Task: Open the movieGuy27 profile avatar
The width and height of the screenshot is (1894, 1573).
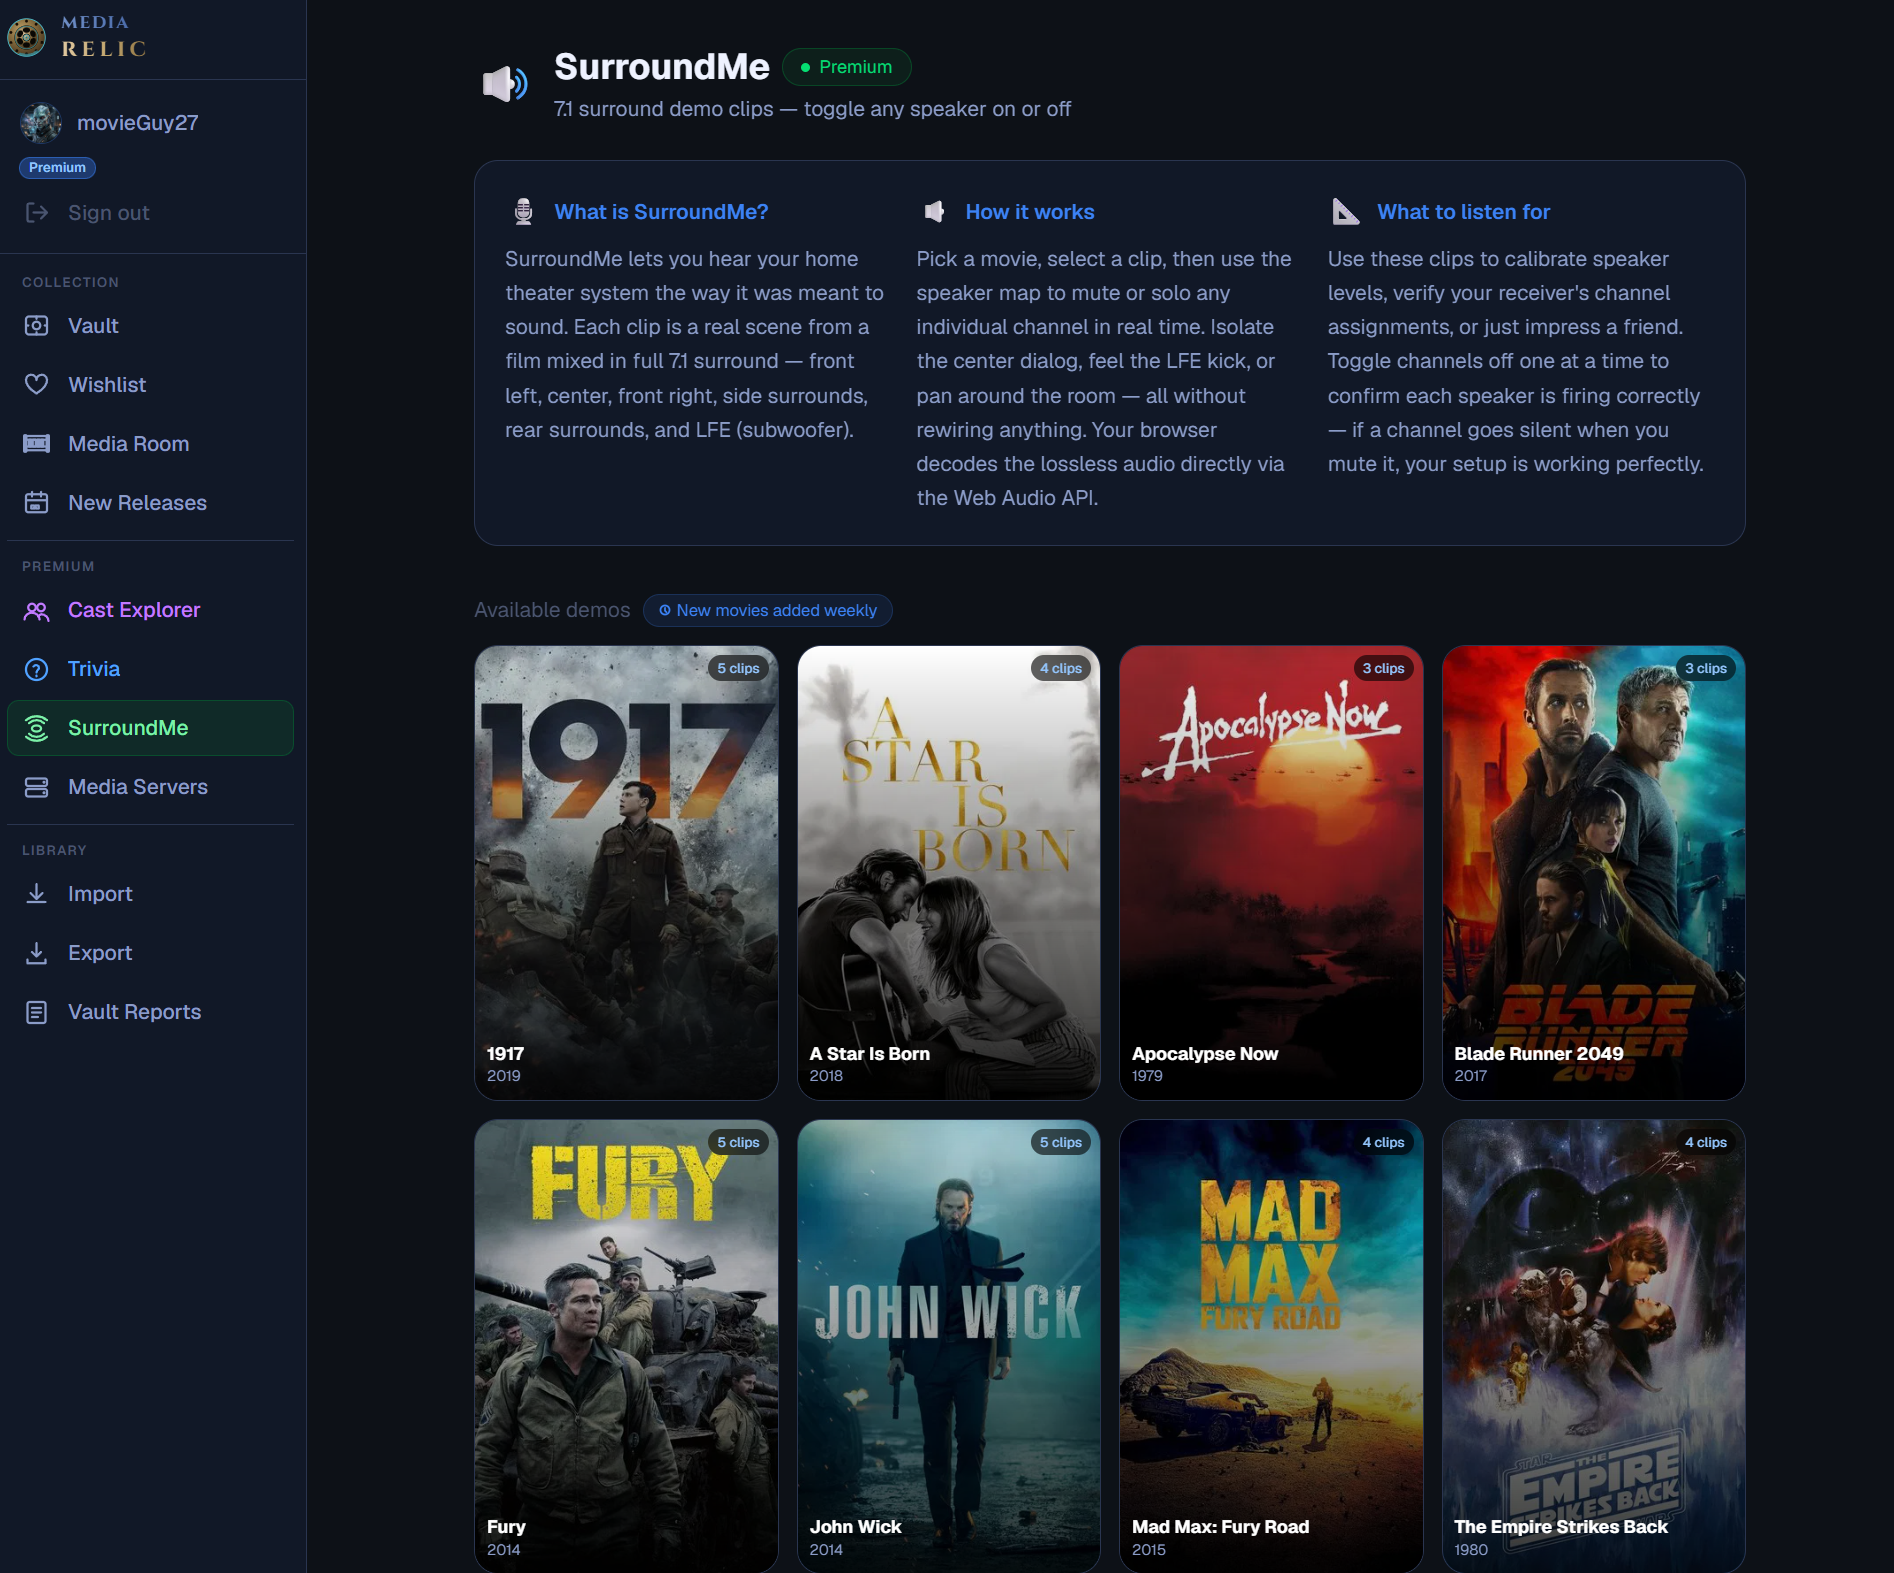Action: 41,123
